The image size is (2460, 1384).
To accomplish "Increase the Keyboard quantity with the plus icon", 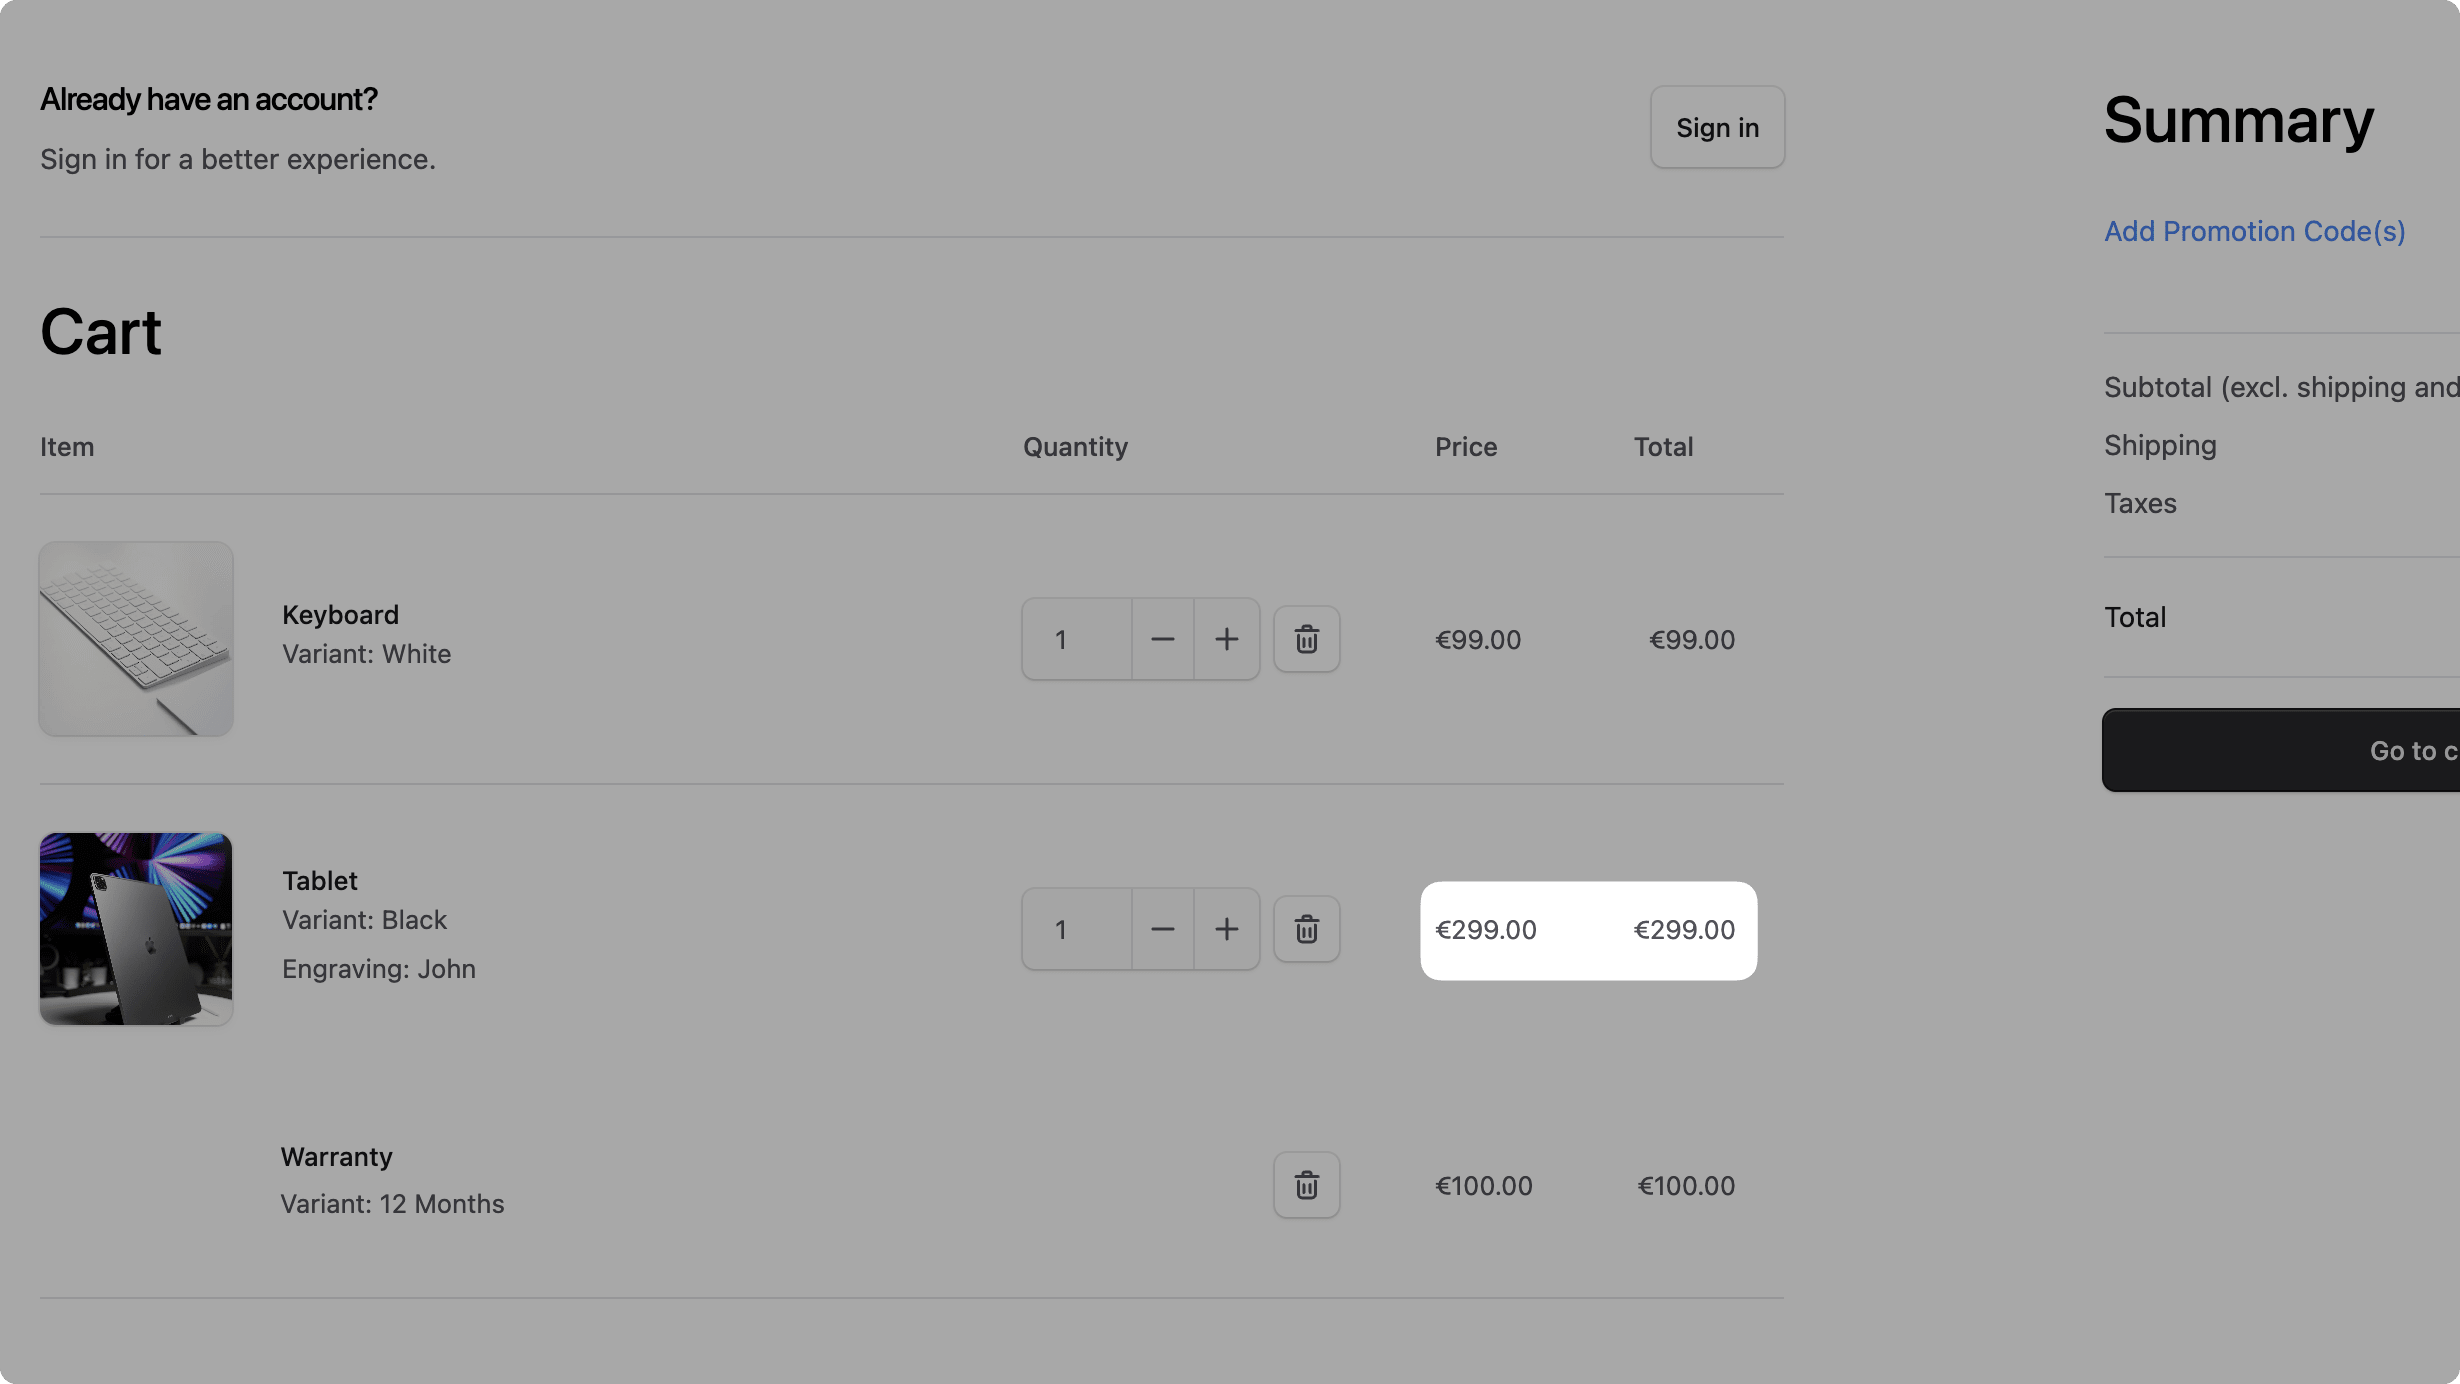I will point(1226,639).
